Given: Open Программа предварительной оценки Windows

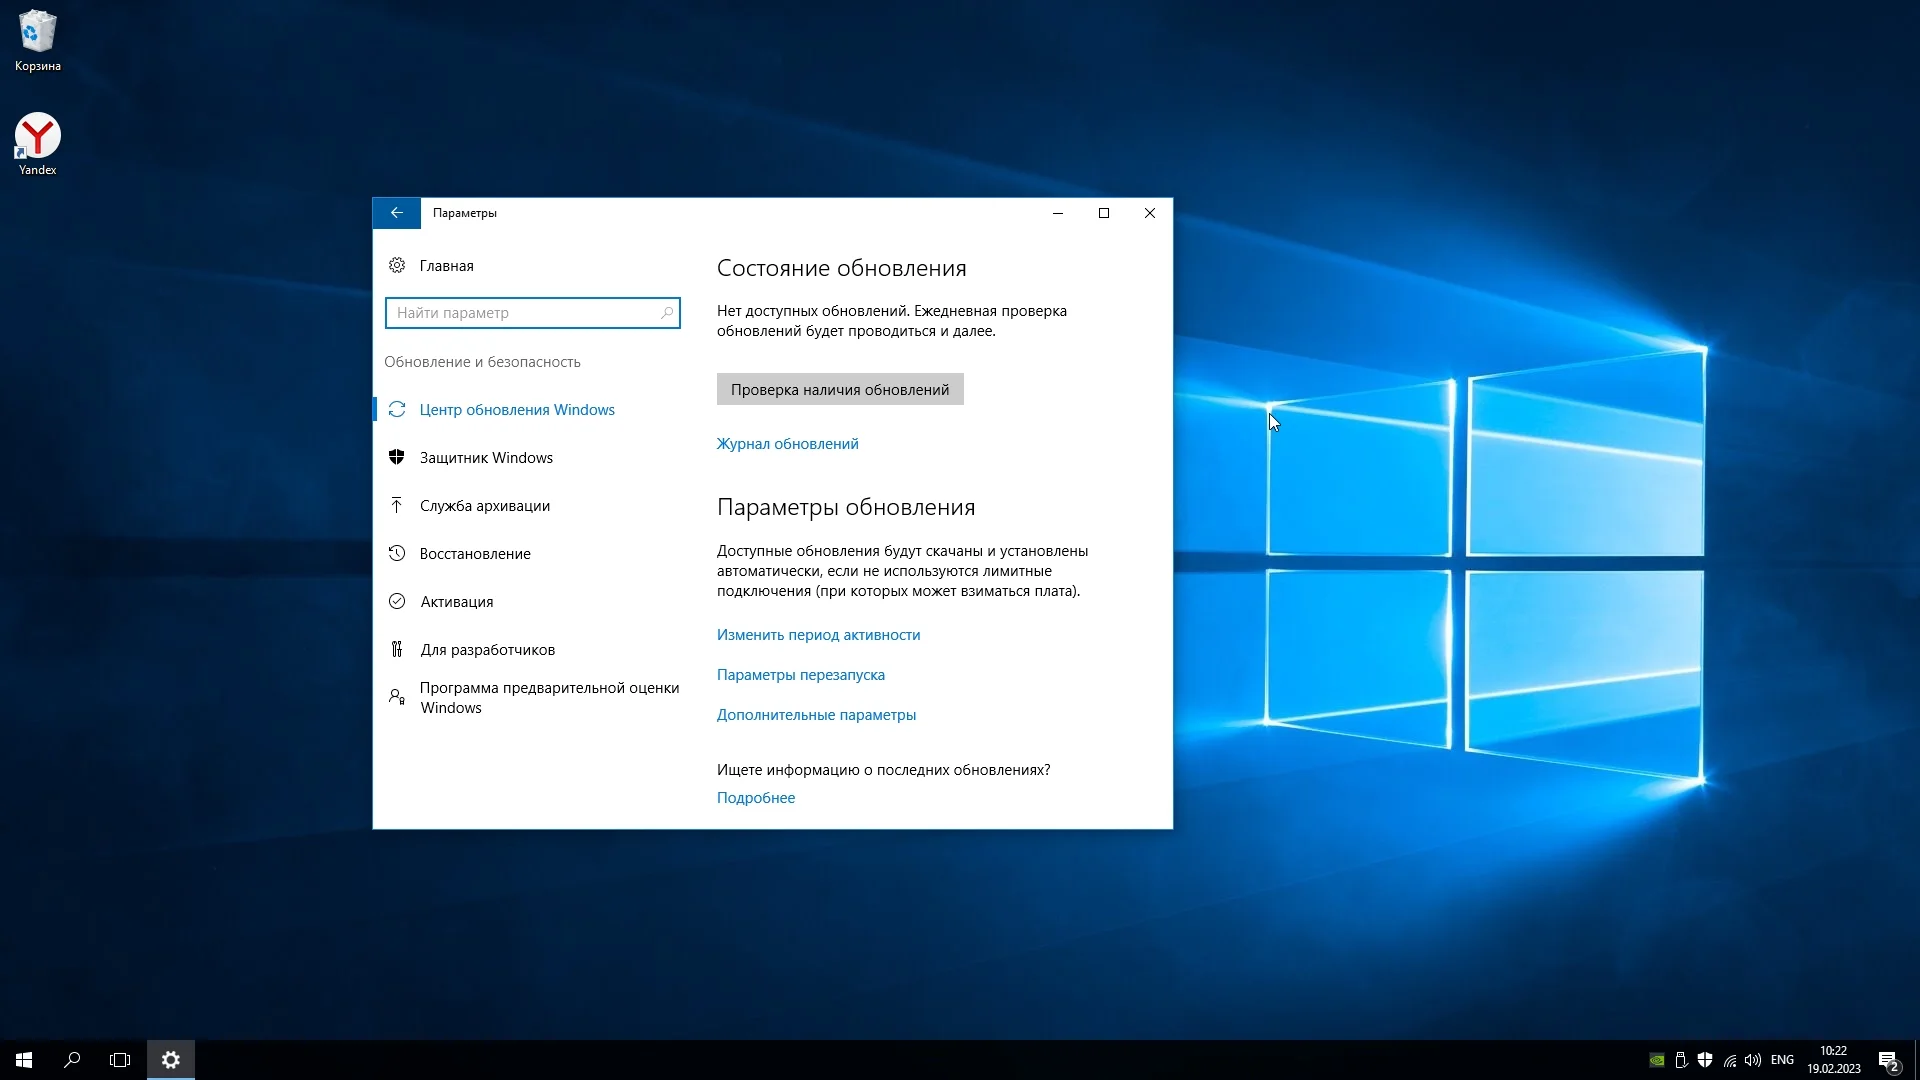Looking at the screenshot, I should point(548,698).
